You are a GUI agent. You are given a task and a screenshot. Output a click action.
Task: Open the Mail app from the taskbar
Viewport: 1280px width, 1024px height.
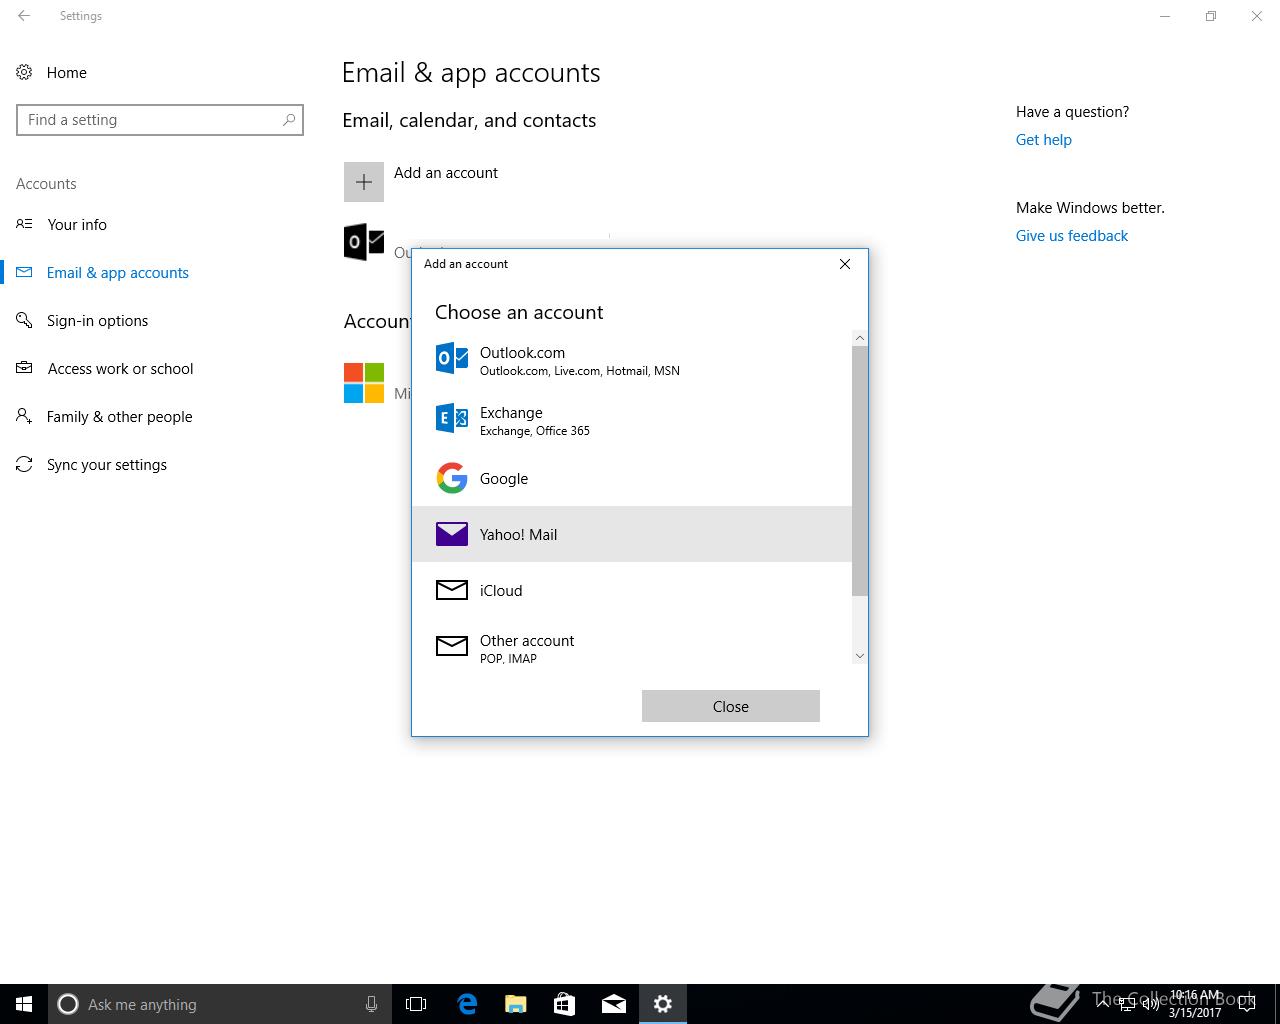click(614, 1004)
